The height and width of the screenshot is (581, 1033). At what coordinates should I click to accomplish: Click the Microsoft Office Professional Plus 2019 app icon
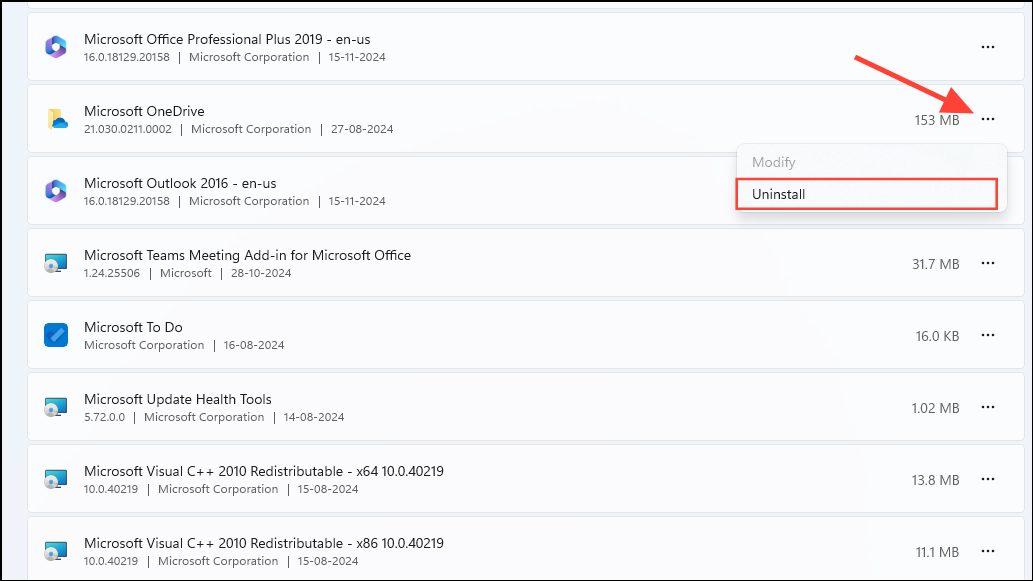56,47
